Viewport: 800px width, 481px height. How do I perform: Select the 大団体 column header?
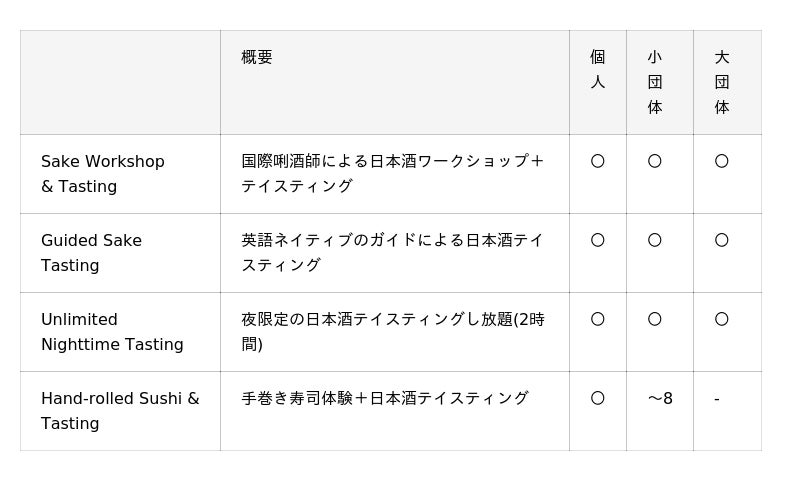[722, 82]
